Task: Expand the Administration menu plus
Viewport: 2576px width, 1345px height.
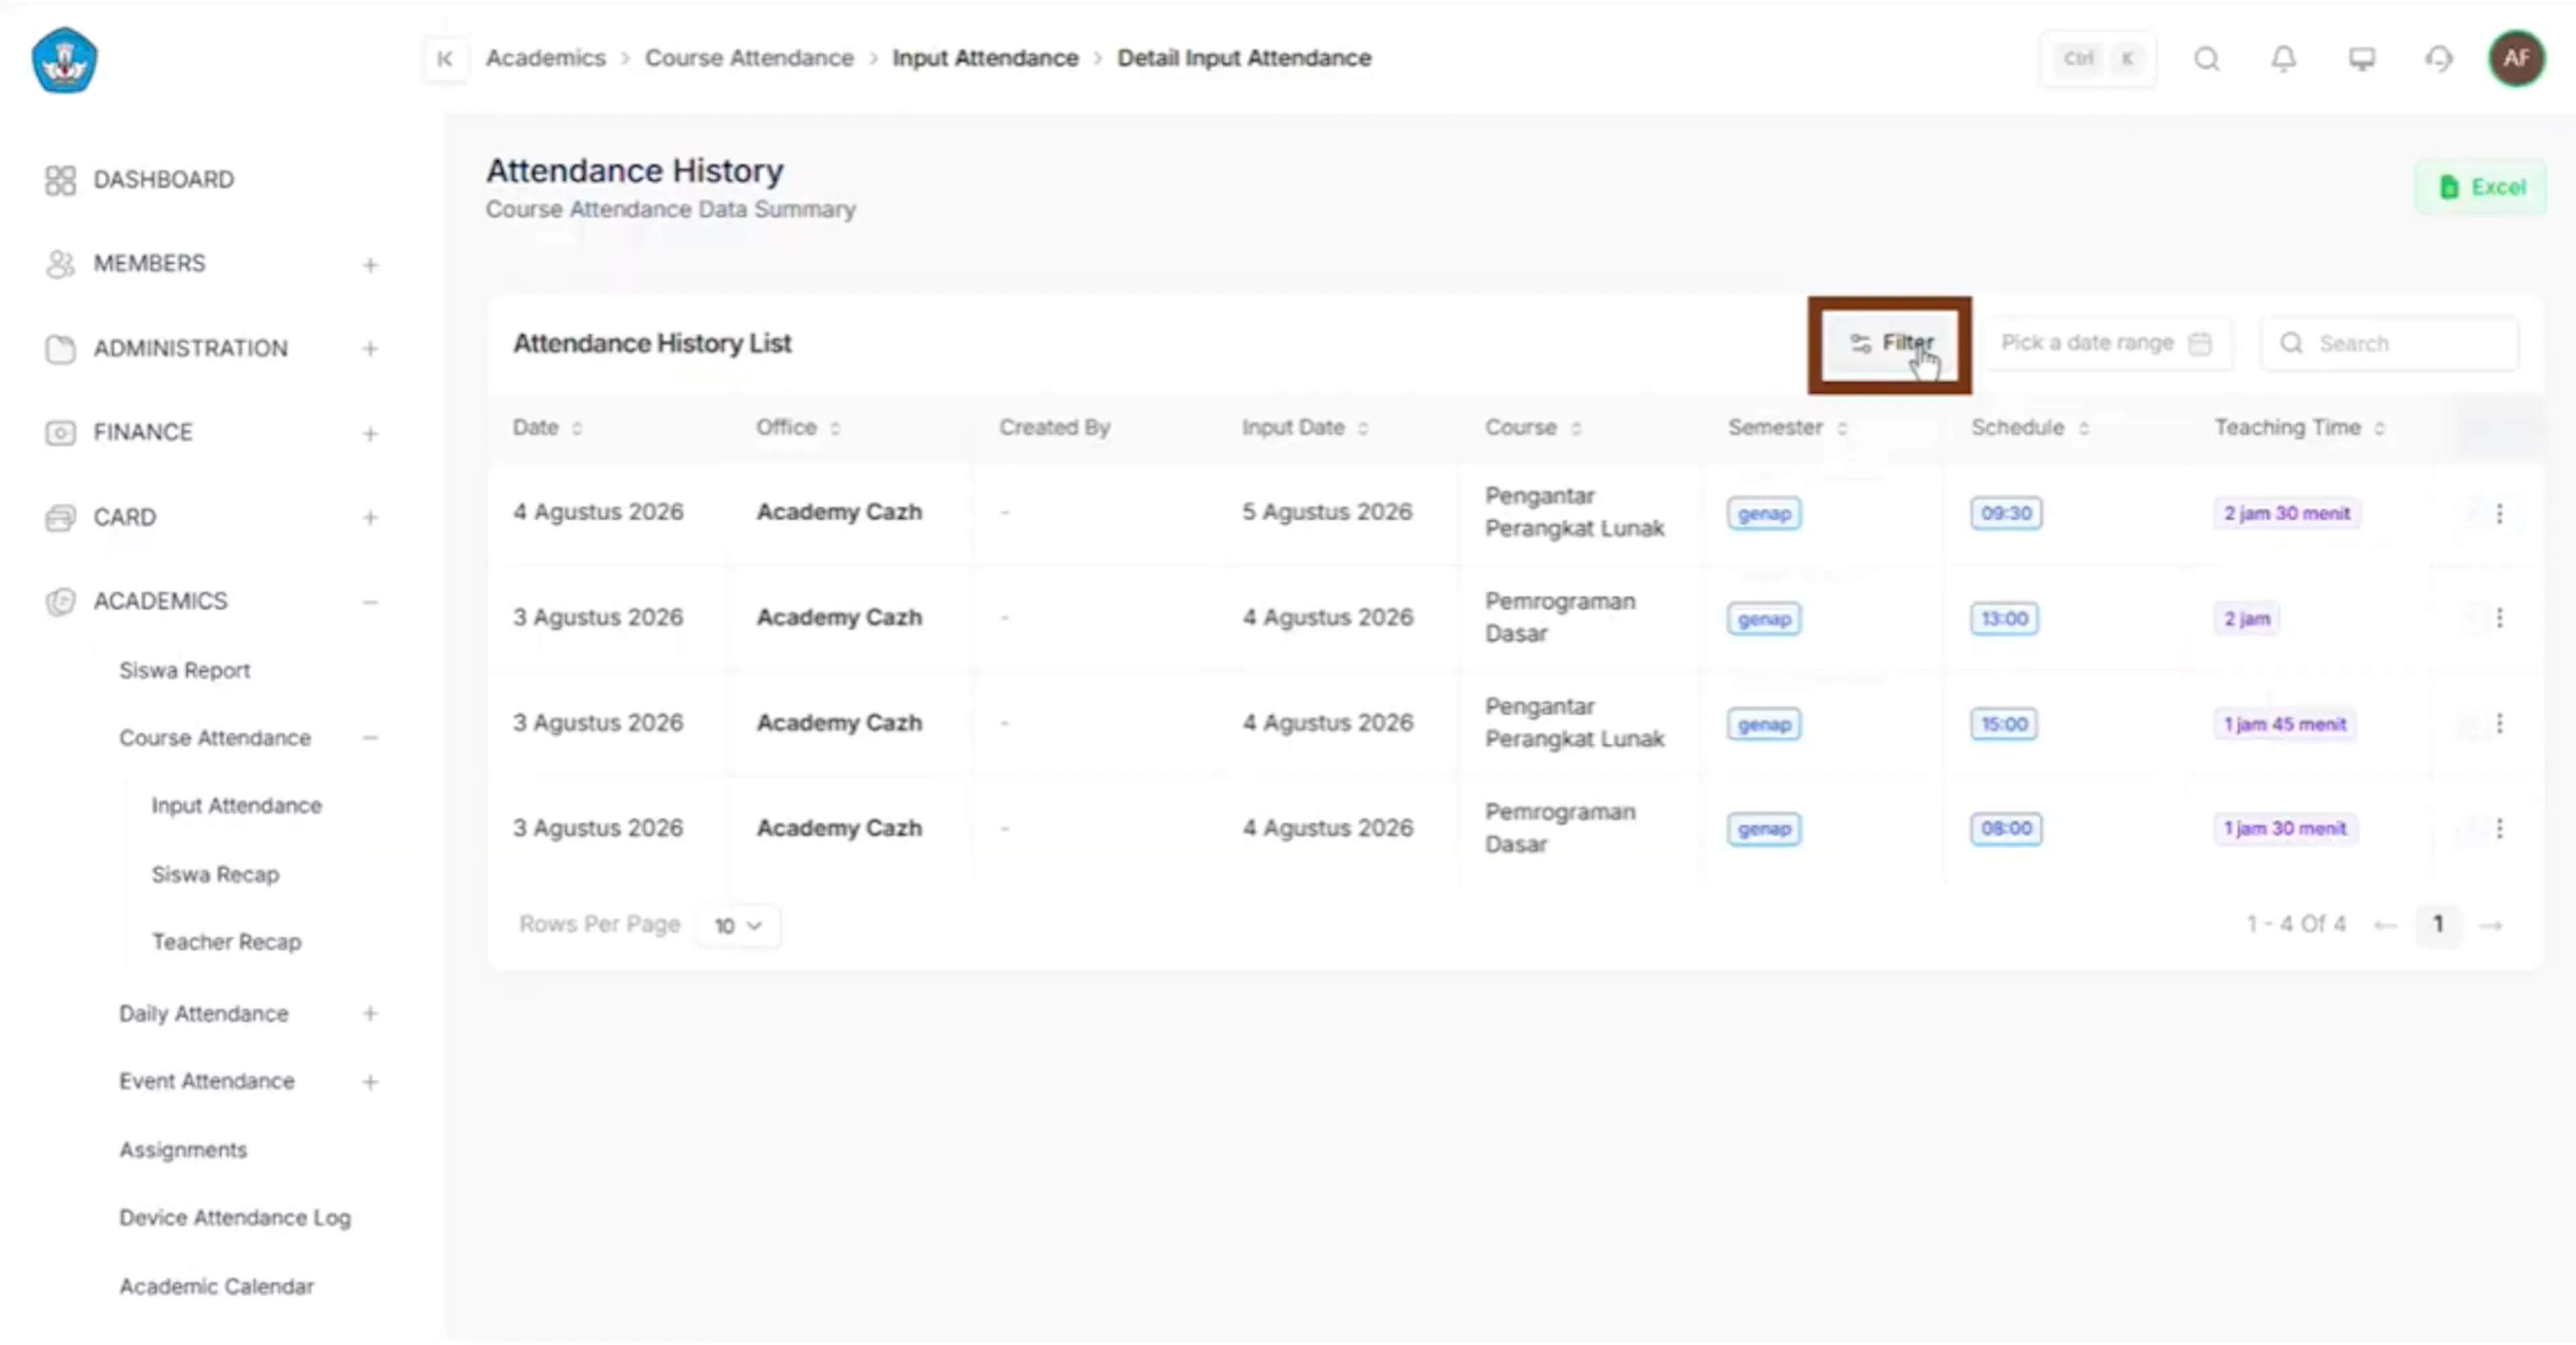Action: coord(370,349)
